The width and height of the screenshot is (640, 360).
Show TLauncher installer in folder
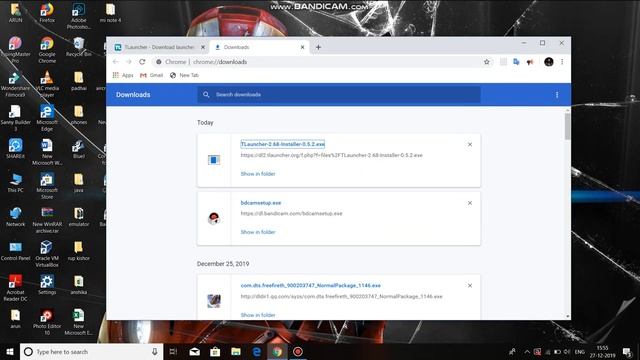click(x=258, y=174)
